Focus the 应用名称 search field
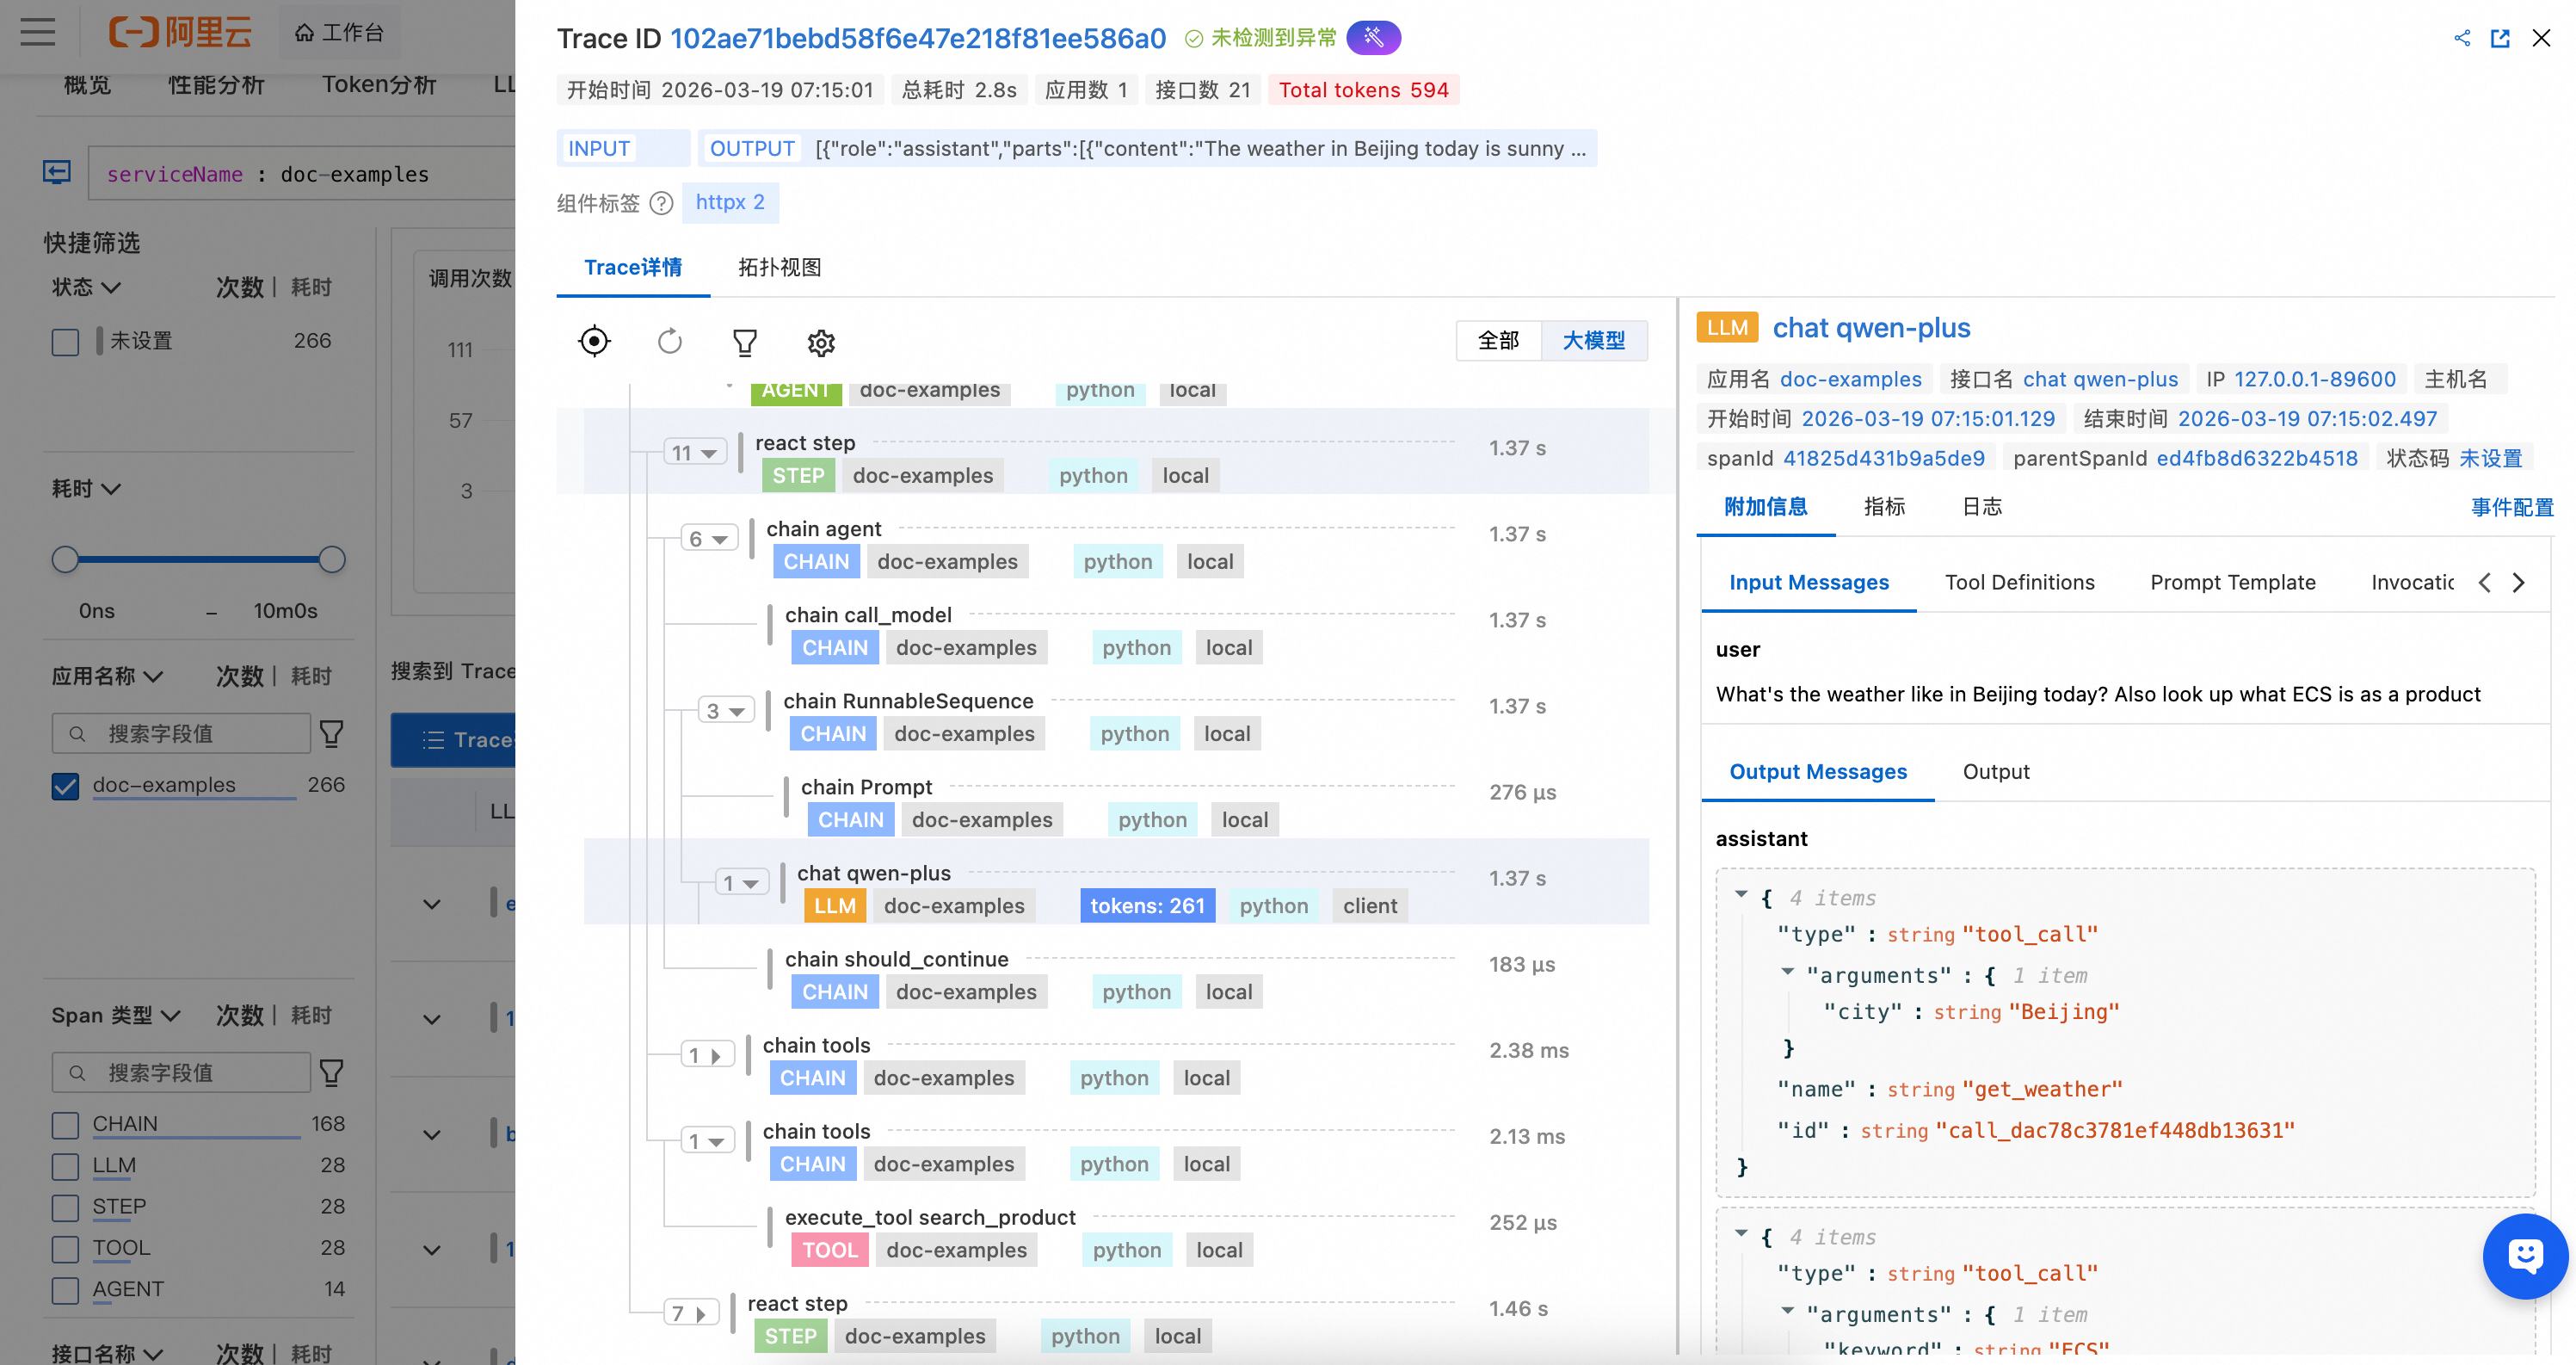This screenshot has width=2576, height=1365. pyautogui.click(x=181, y=734)
